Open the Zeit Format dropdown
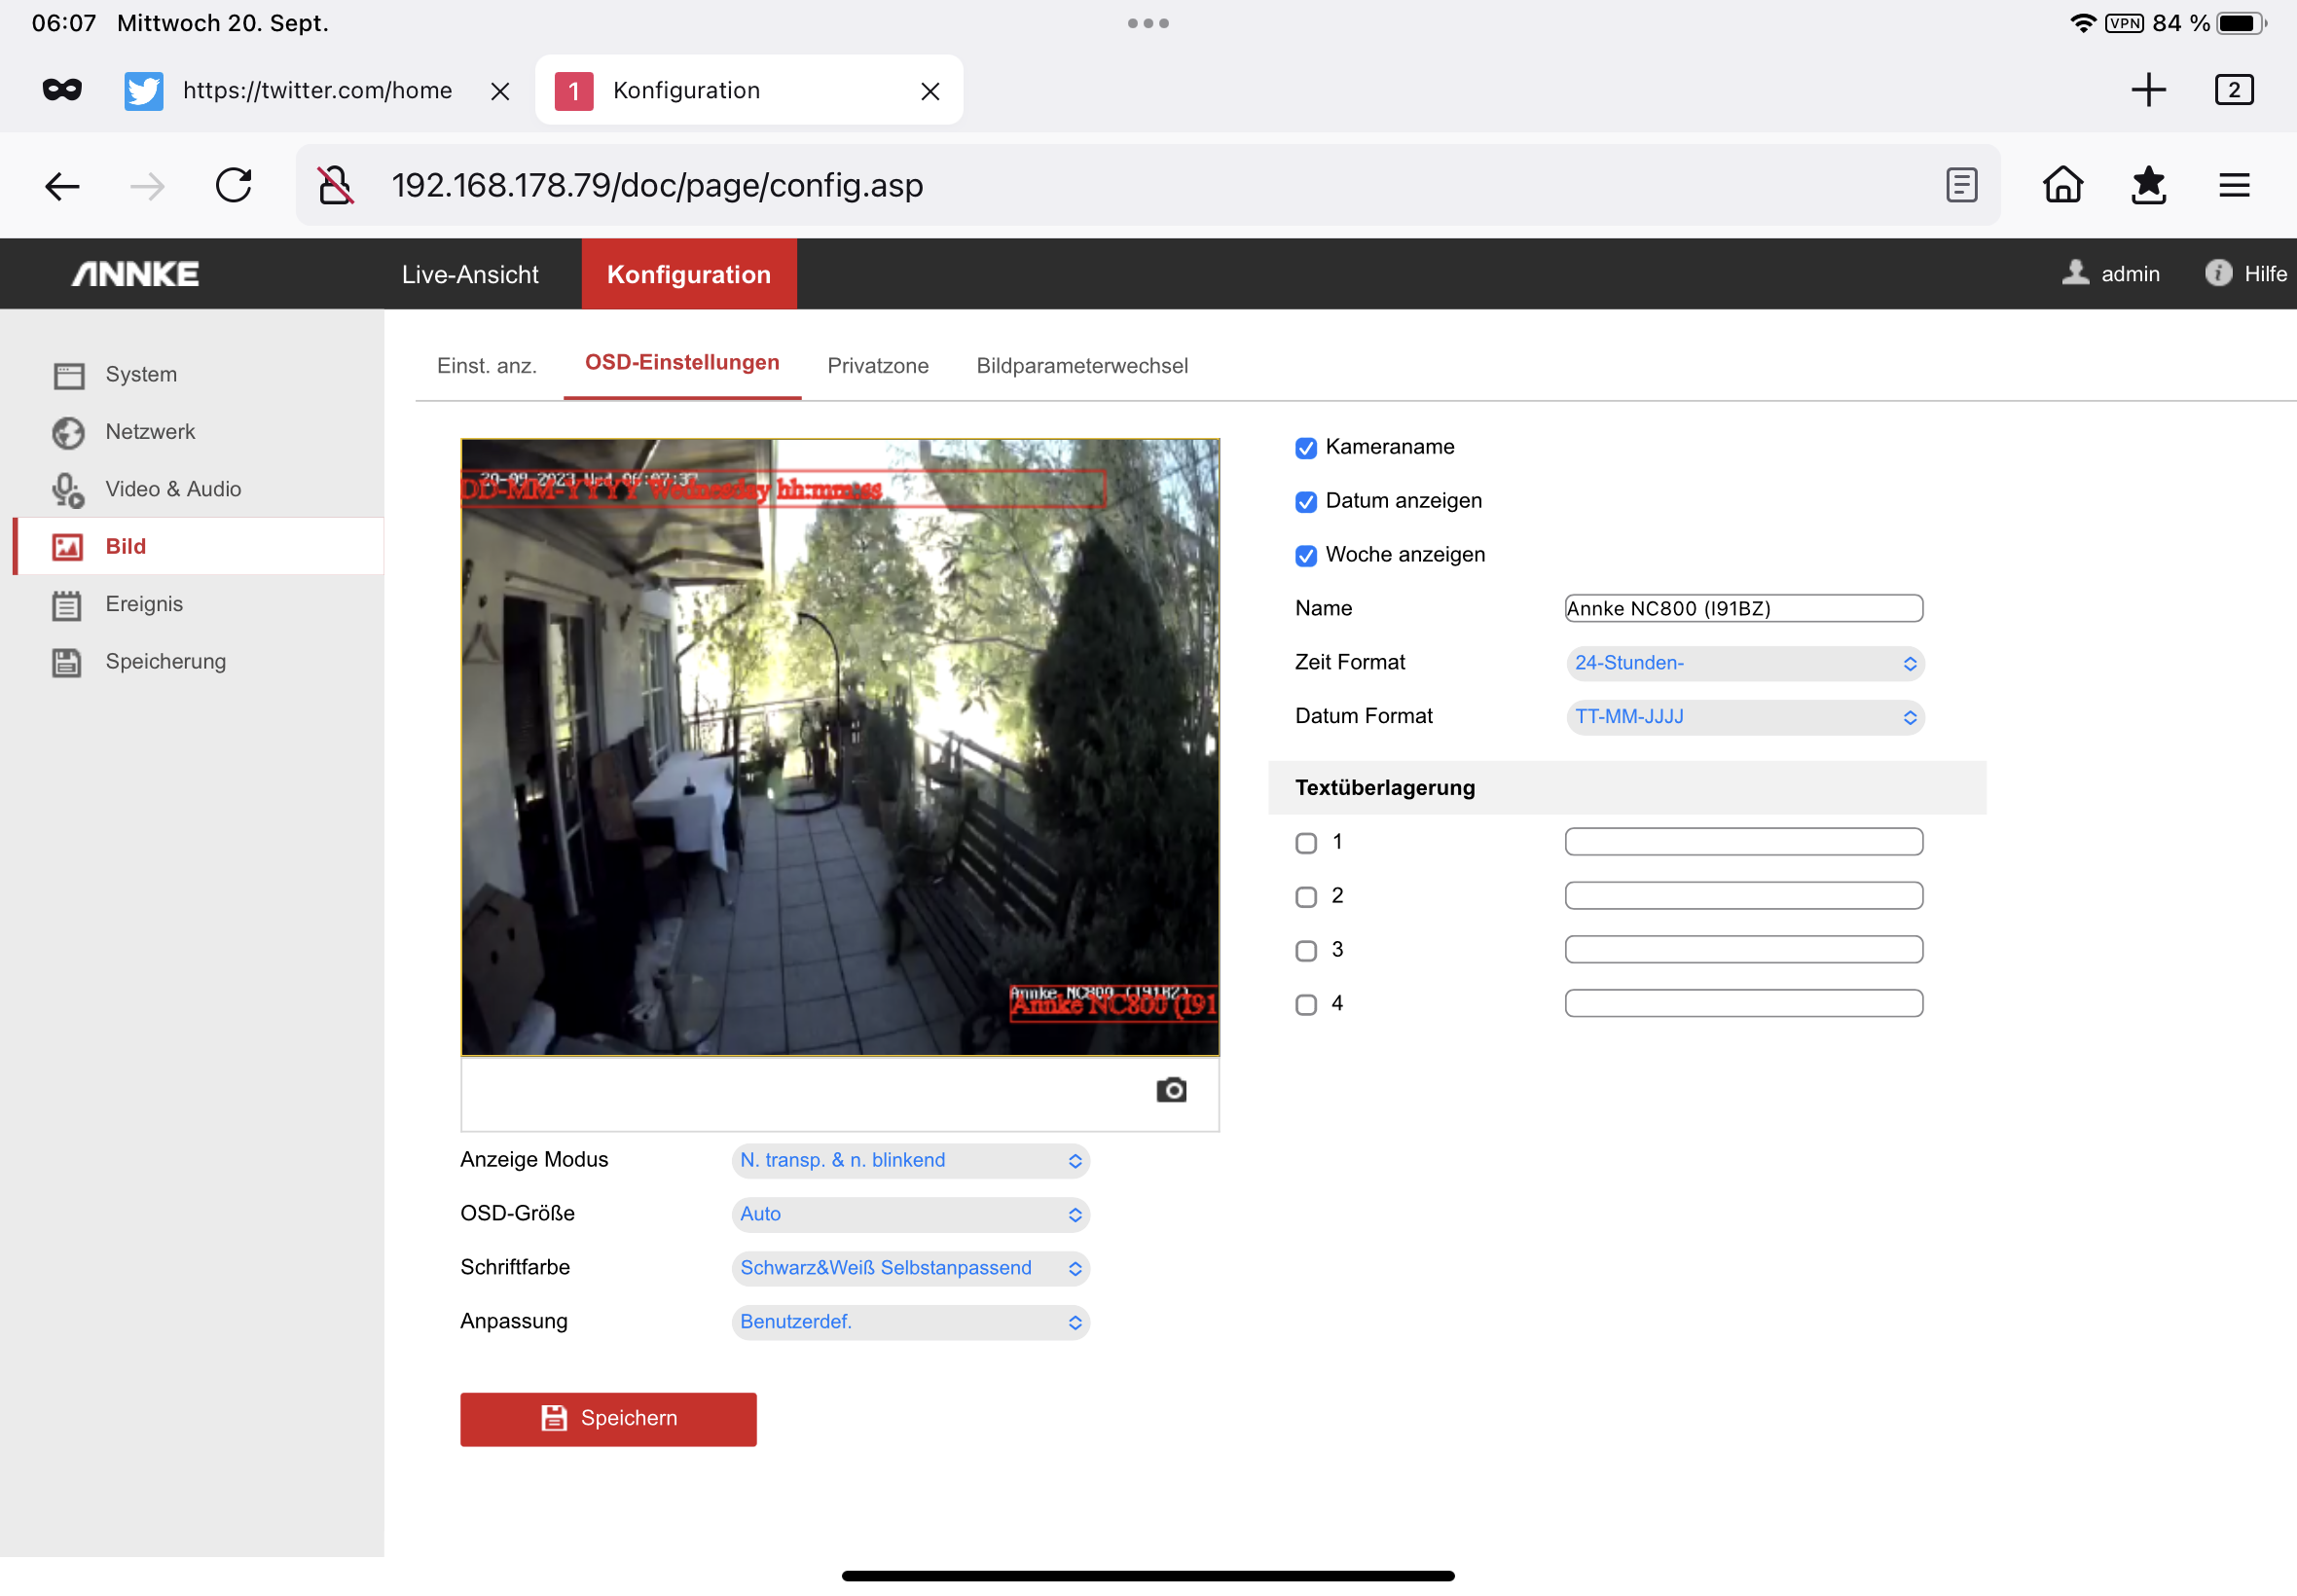The image size is (2297, 1596). point(1744,663)
